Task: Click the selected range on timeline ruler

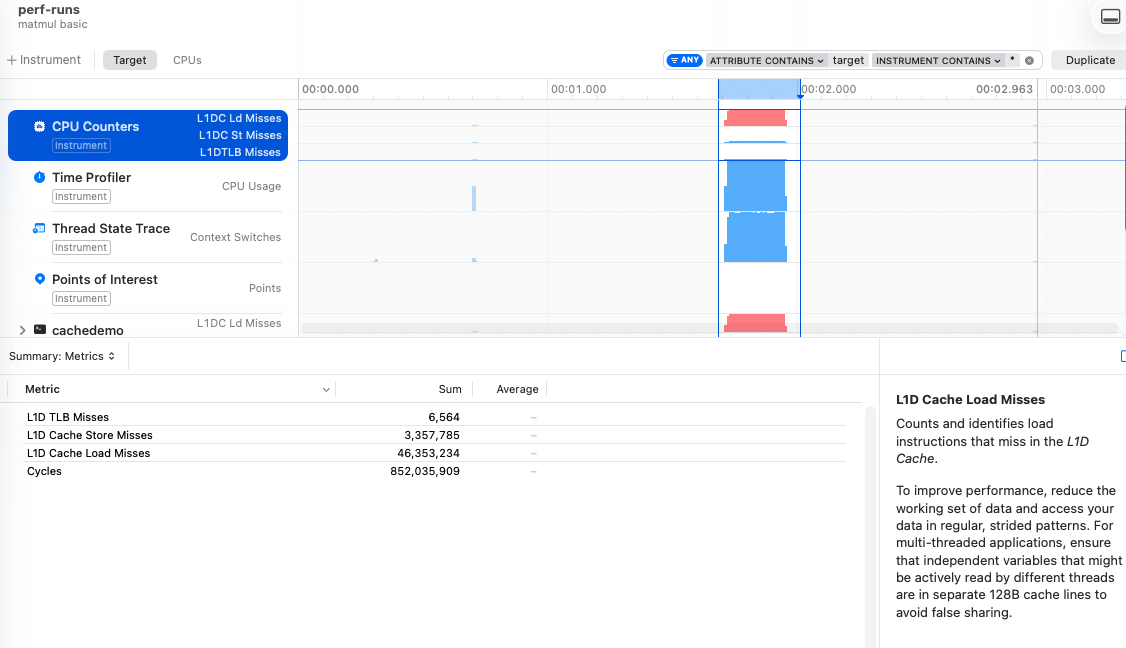Action: tap(759, 89)
